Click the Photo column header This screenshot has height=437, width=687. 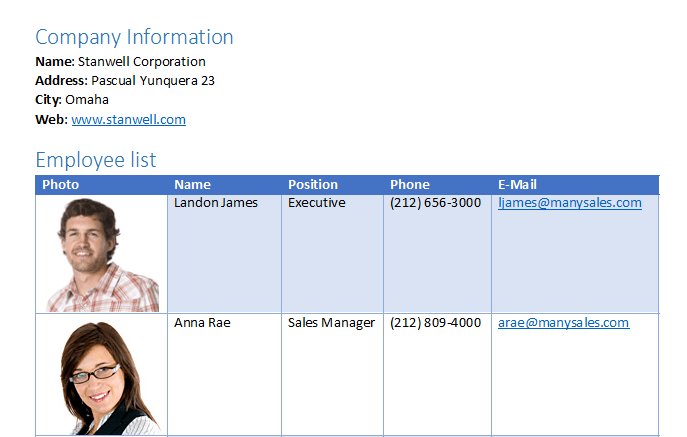pyautogui.click(x=61, y=185)
